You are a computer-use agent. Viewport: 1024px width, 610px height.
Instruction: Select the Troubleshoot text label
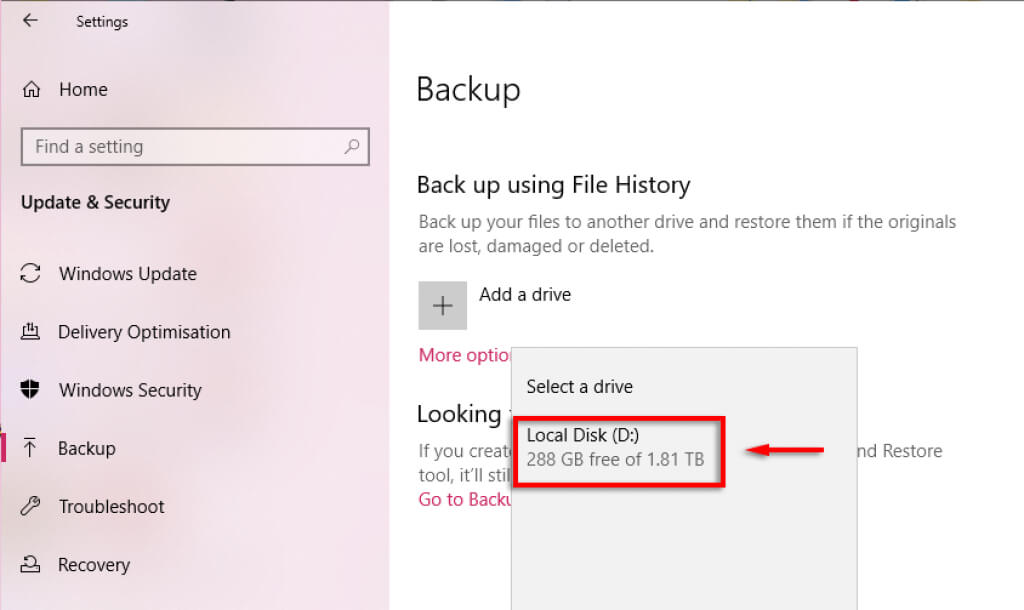(111, 506)
